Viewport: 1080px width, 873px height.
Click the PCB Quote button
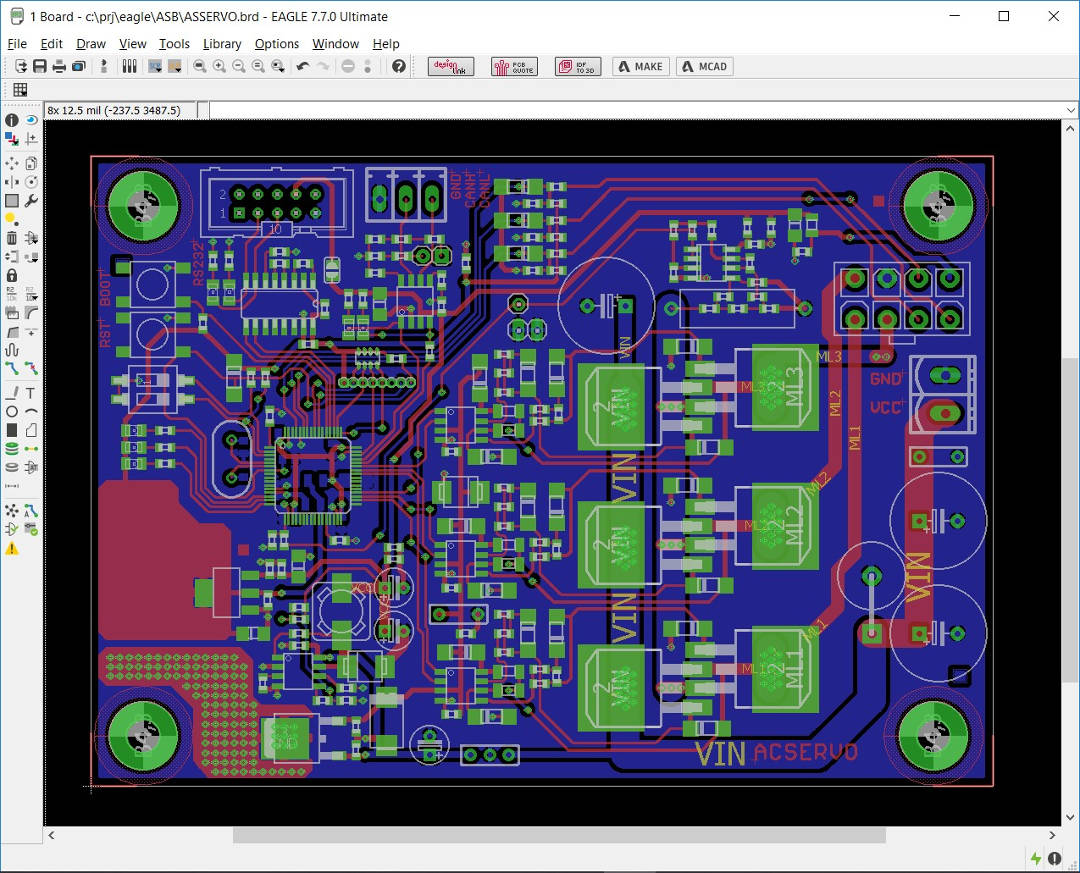pos(514,66)
